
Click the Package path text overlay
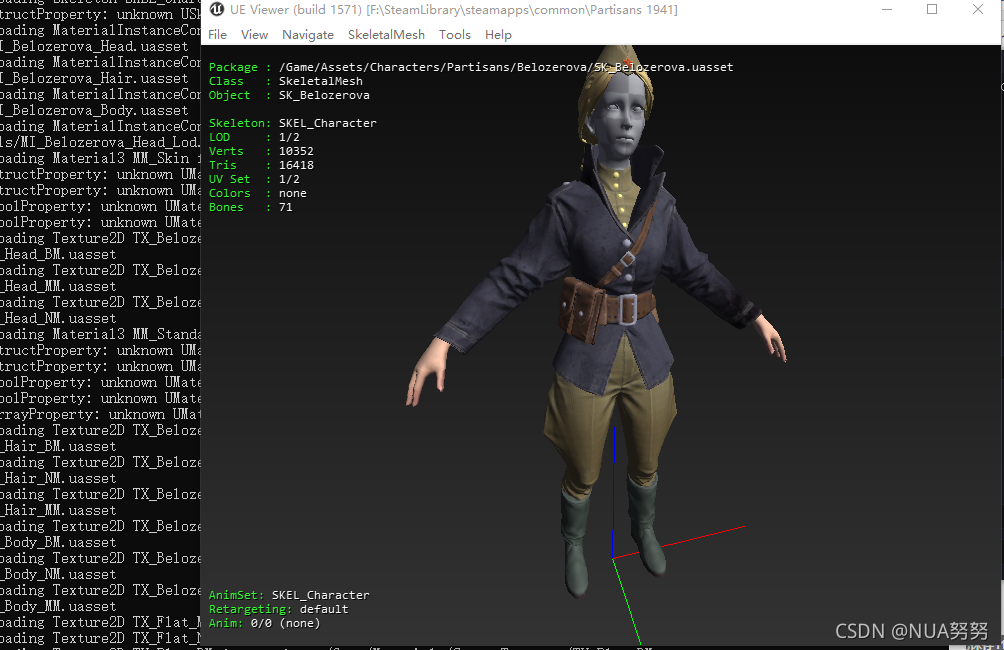pos(471,67)
